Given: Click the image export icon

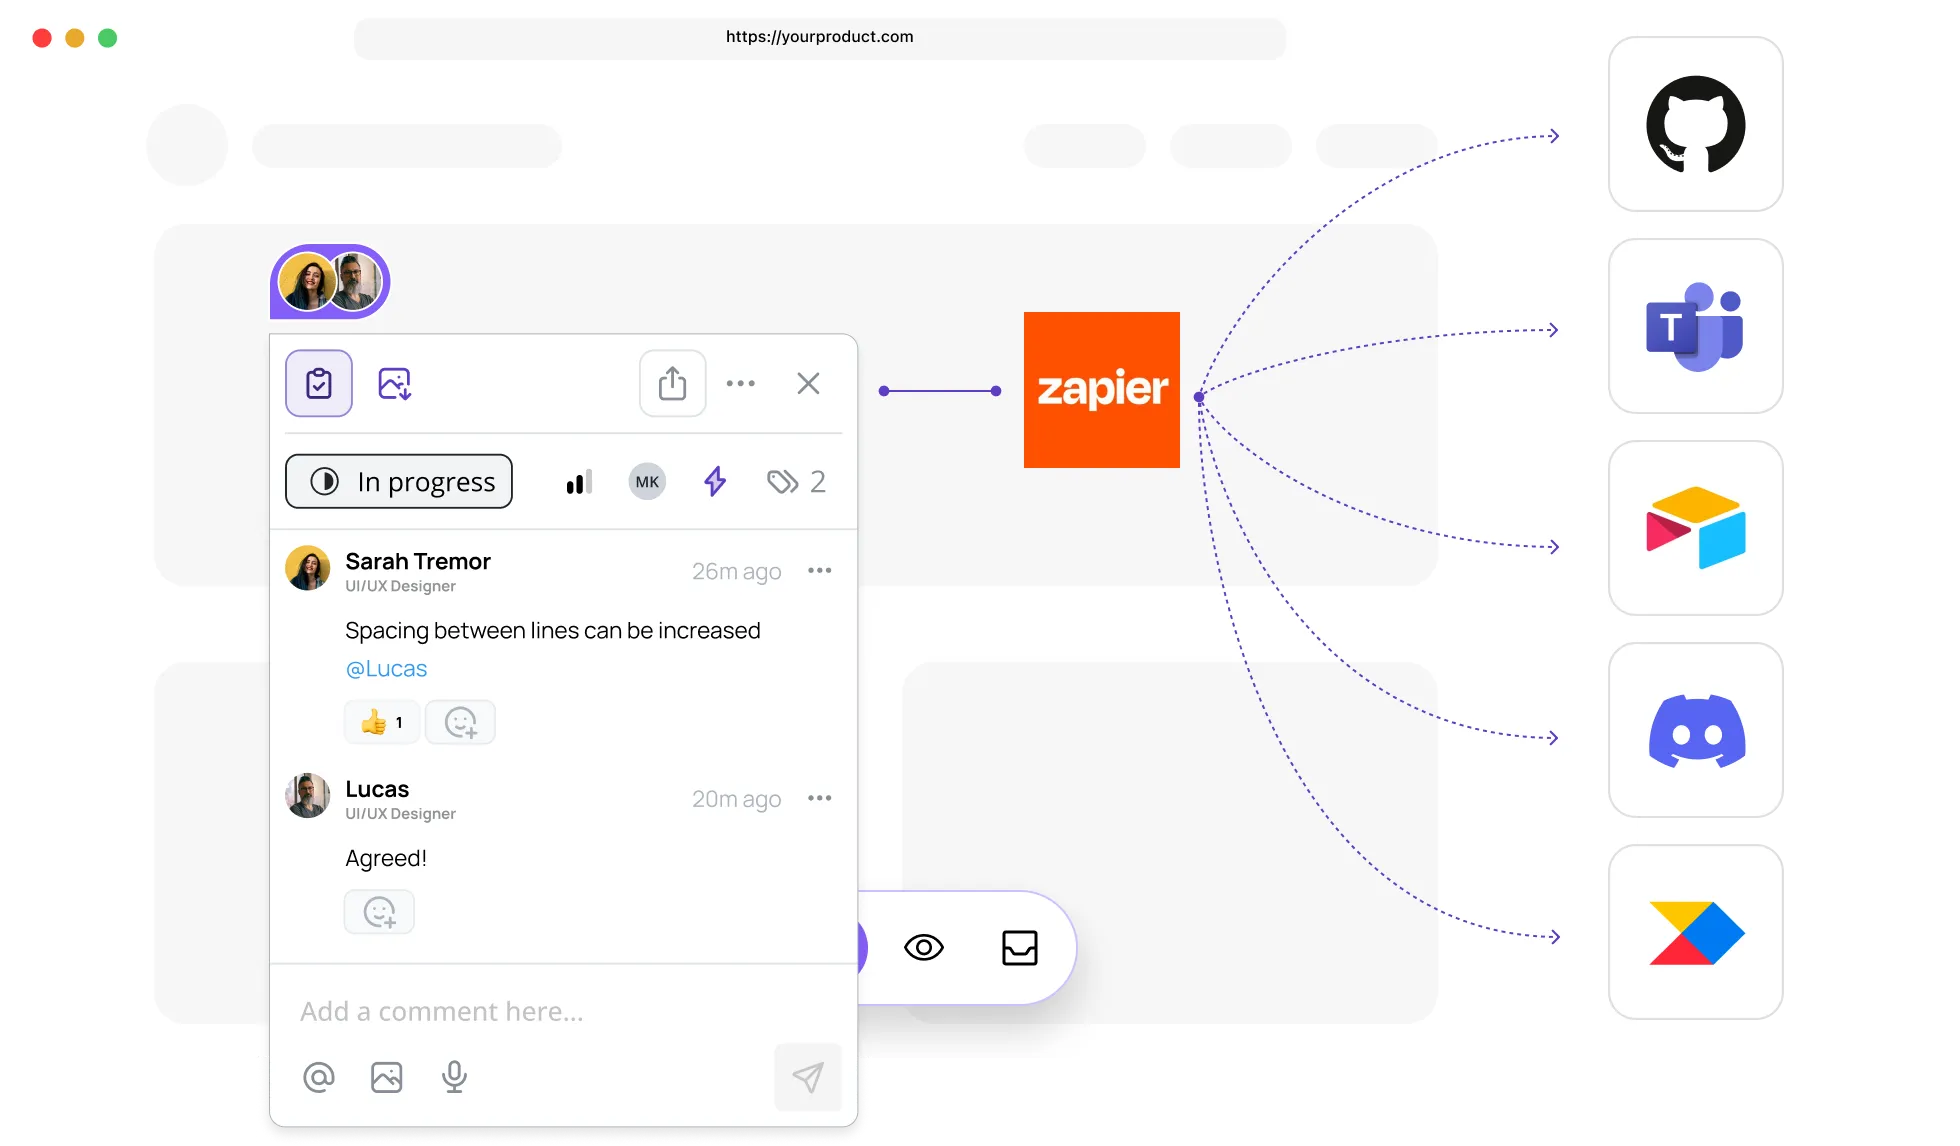Looking at the screenshot, I should coord(394,383).
